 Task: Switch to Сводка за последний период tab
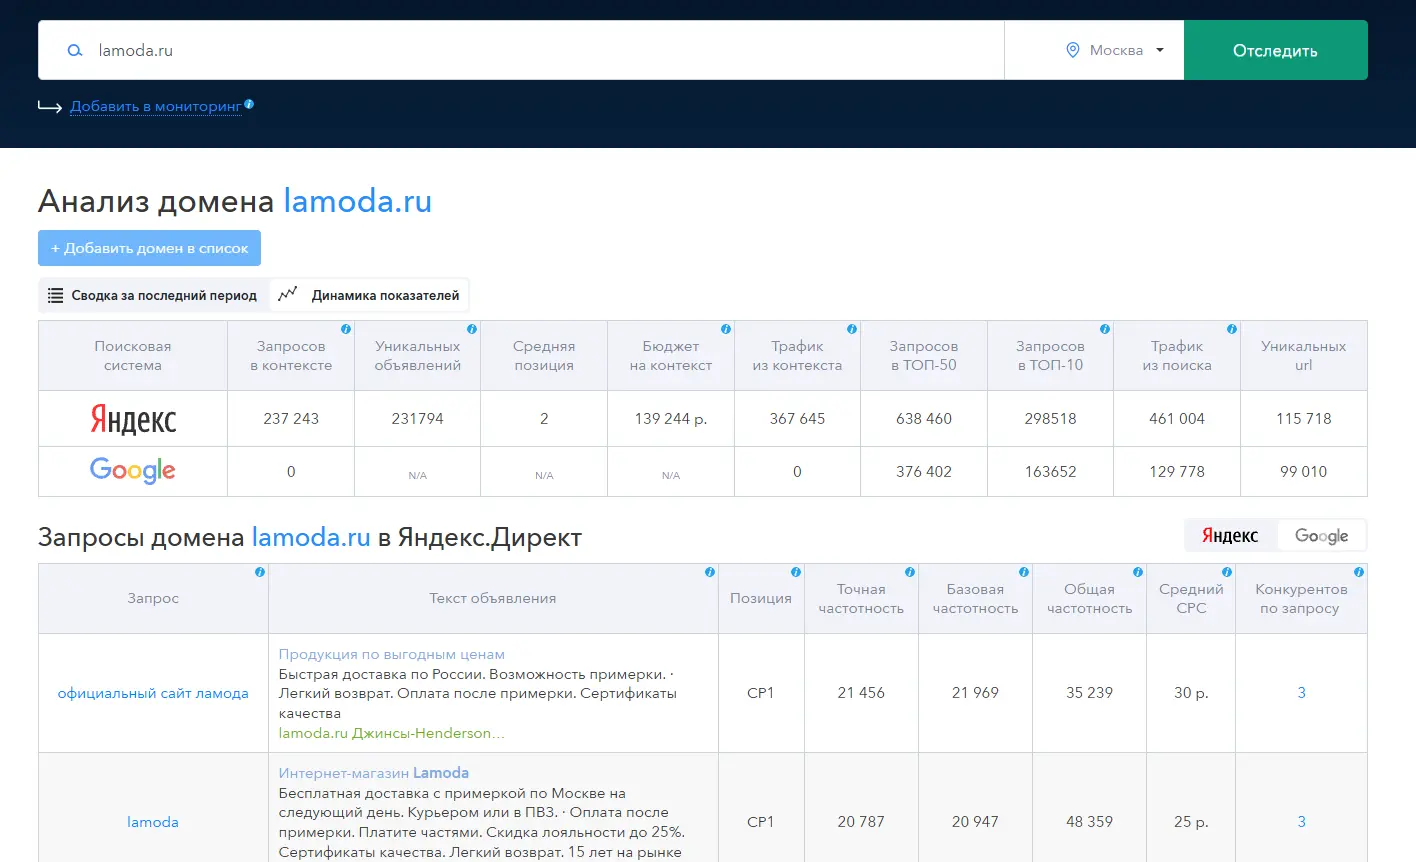153,295
